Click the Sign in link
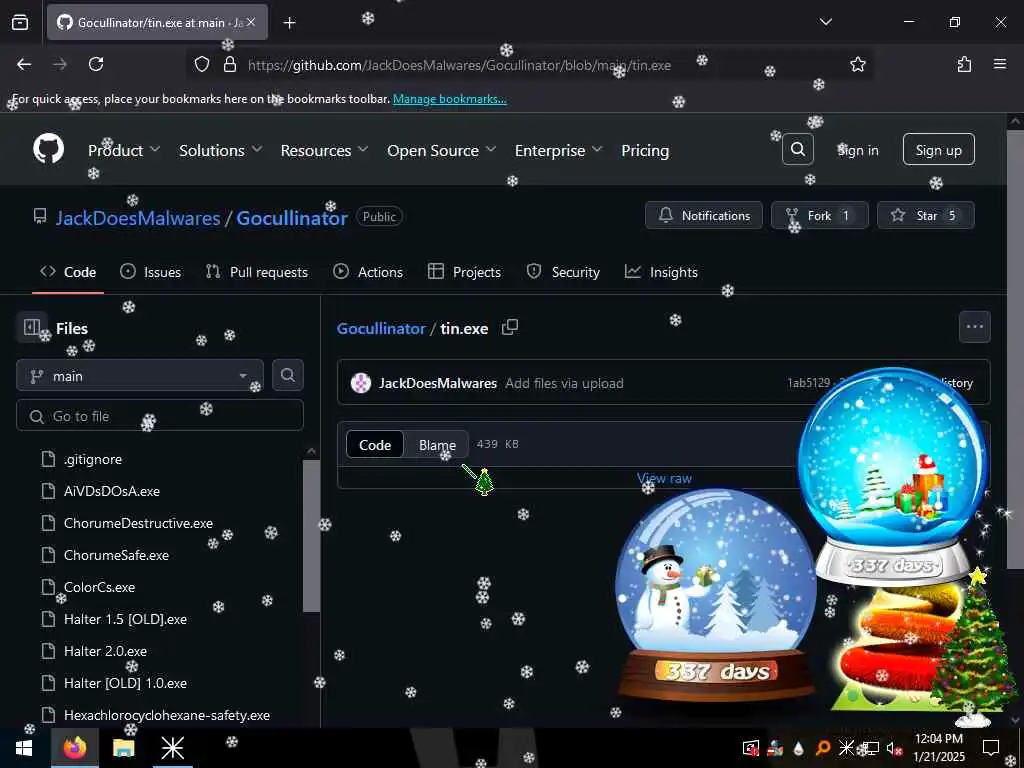 click(x=858, y=150)
